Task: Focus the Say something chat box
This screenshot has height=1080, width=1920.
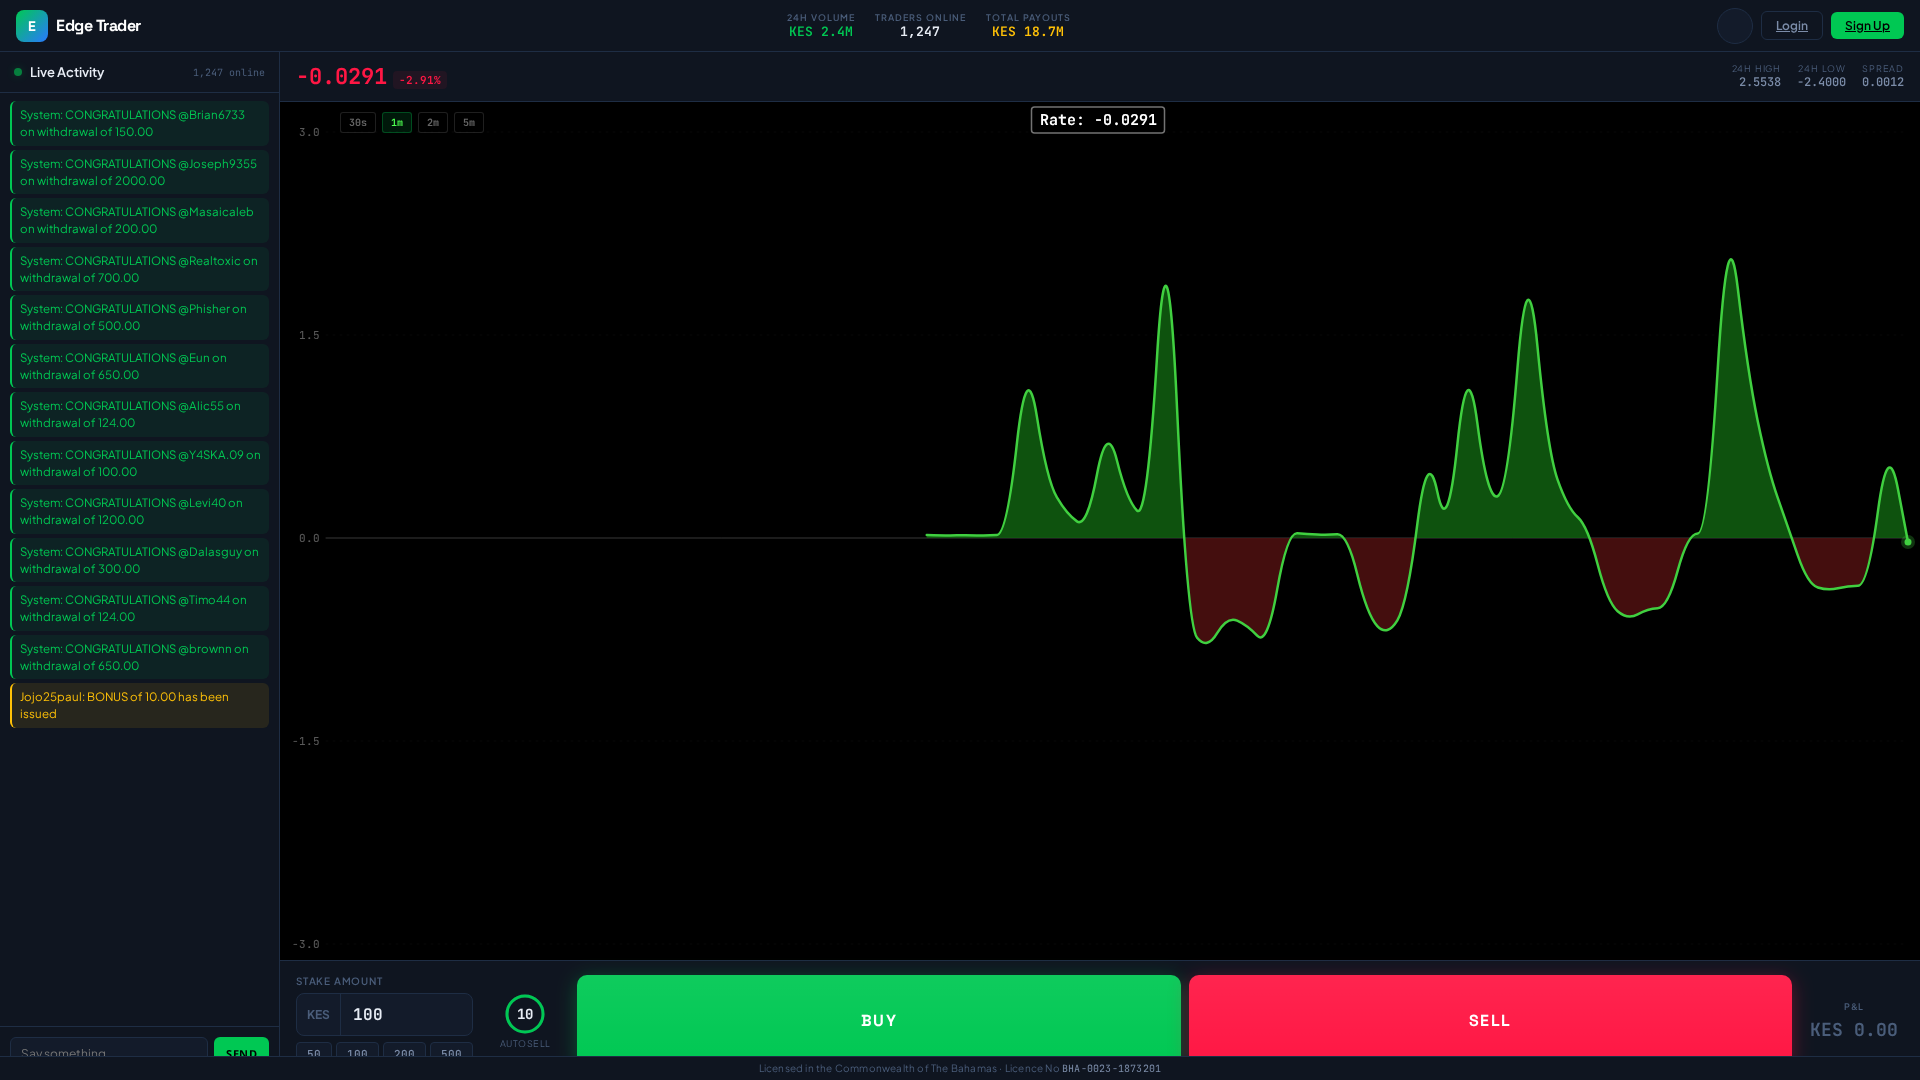Action: click(x=109, y=1048)
